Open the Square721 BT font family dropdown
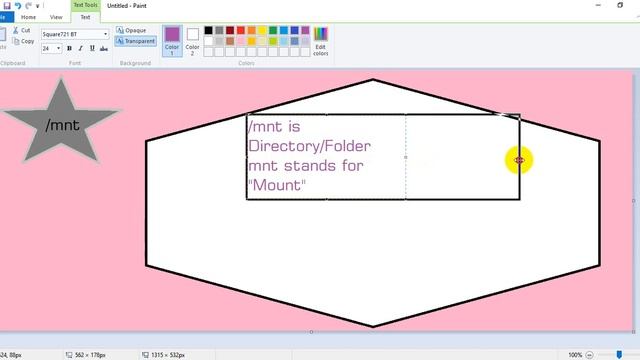 (x=106, y=34)
